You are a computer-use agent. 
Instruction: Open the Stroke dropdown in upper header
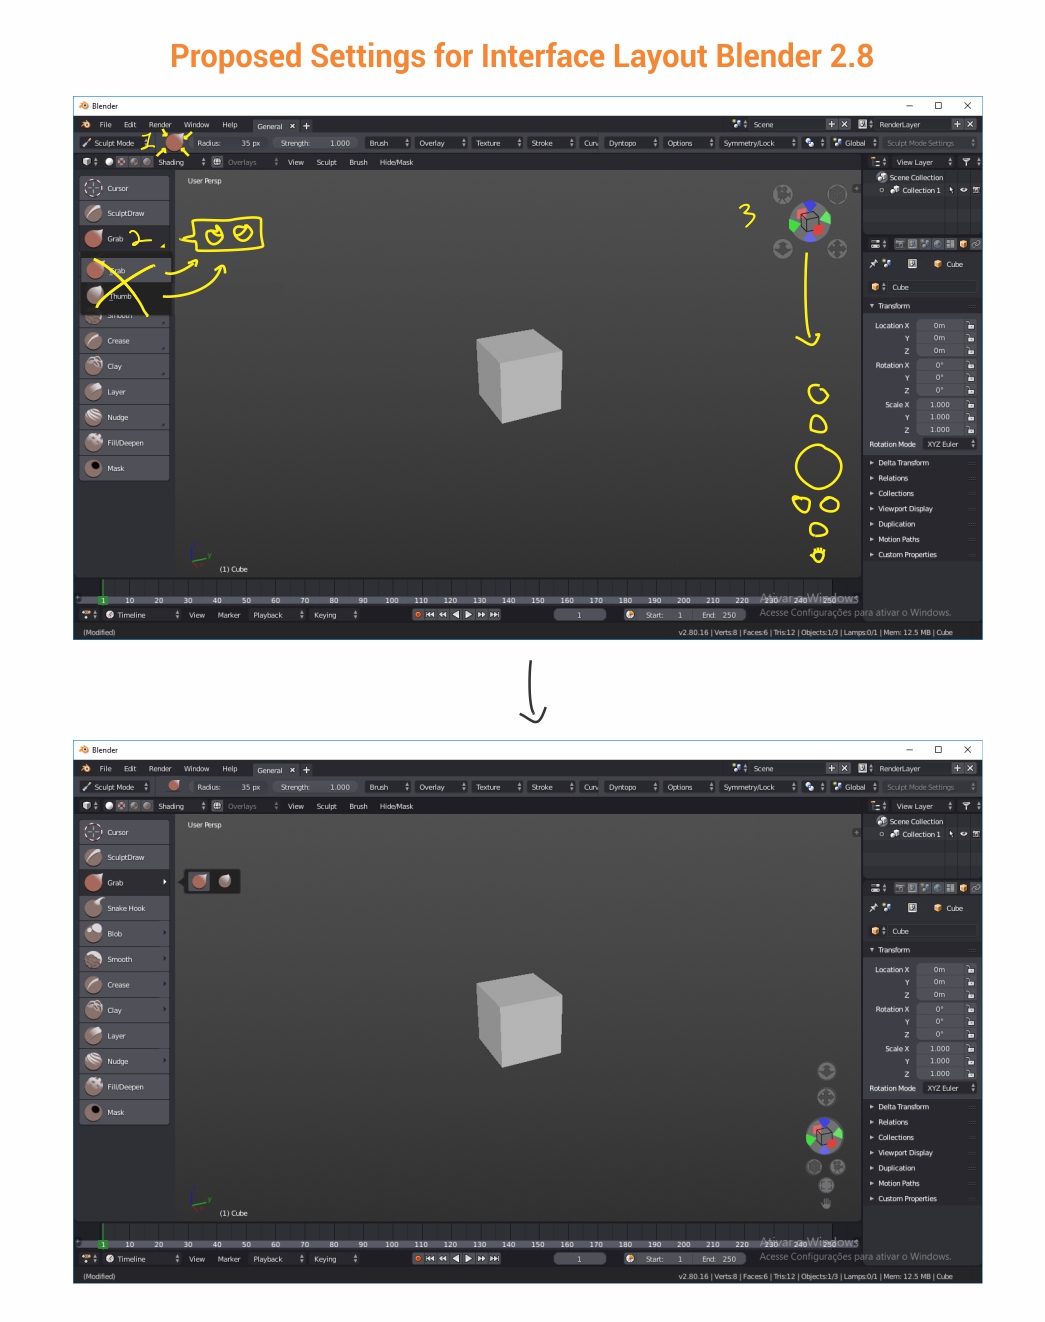click(551, 143)
